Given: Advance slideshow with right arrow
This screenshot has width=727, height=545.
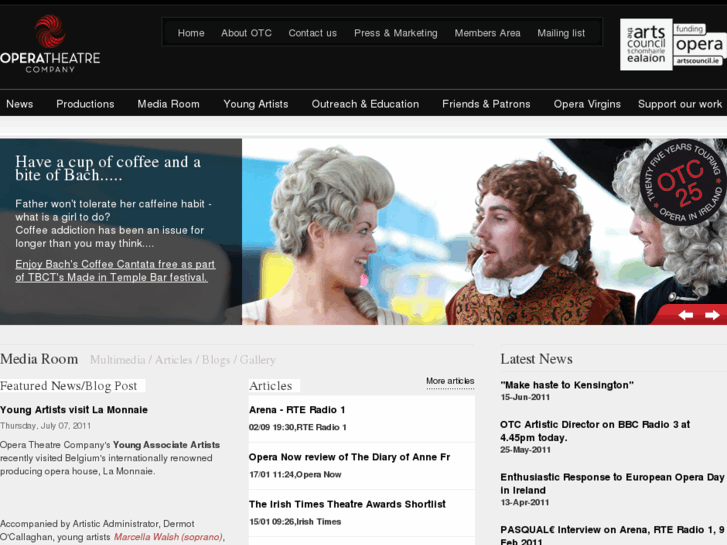Looking at the screenshot, I should click(x=712, y=315).
